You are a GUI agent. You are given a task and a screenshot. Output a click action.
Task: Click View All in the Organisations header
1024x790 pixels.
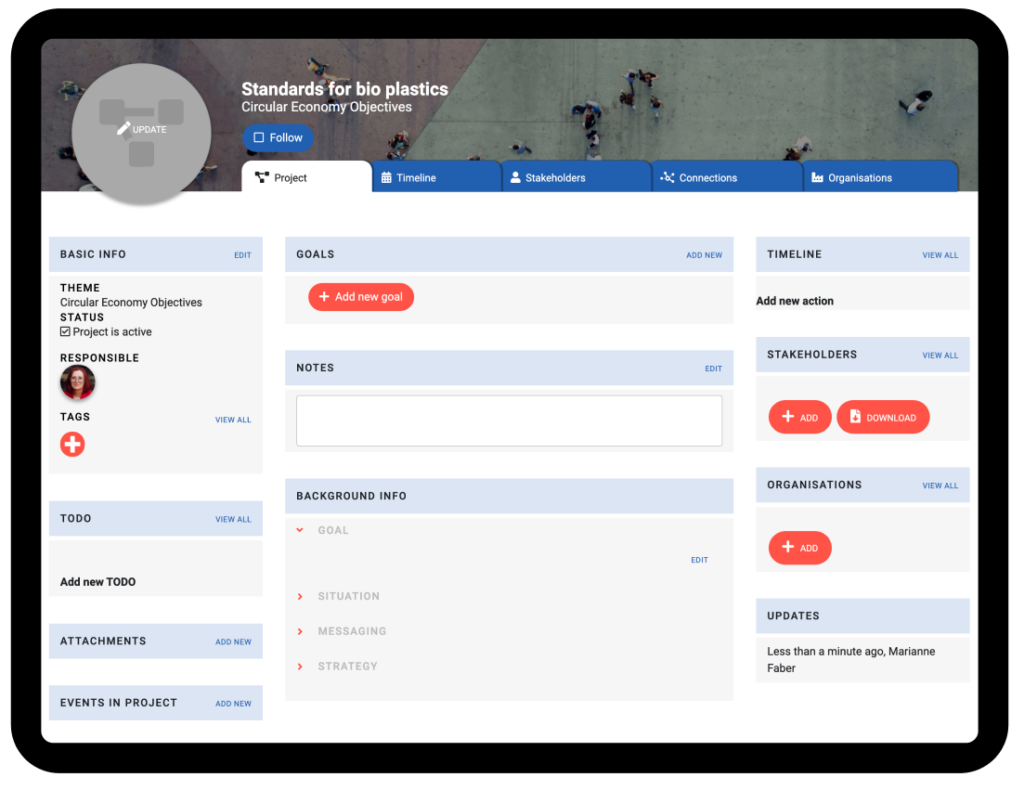(940, 486)
